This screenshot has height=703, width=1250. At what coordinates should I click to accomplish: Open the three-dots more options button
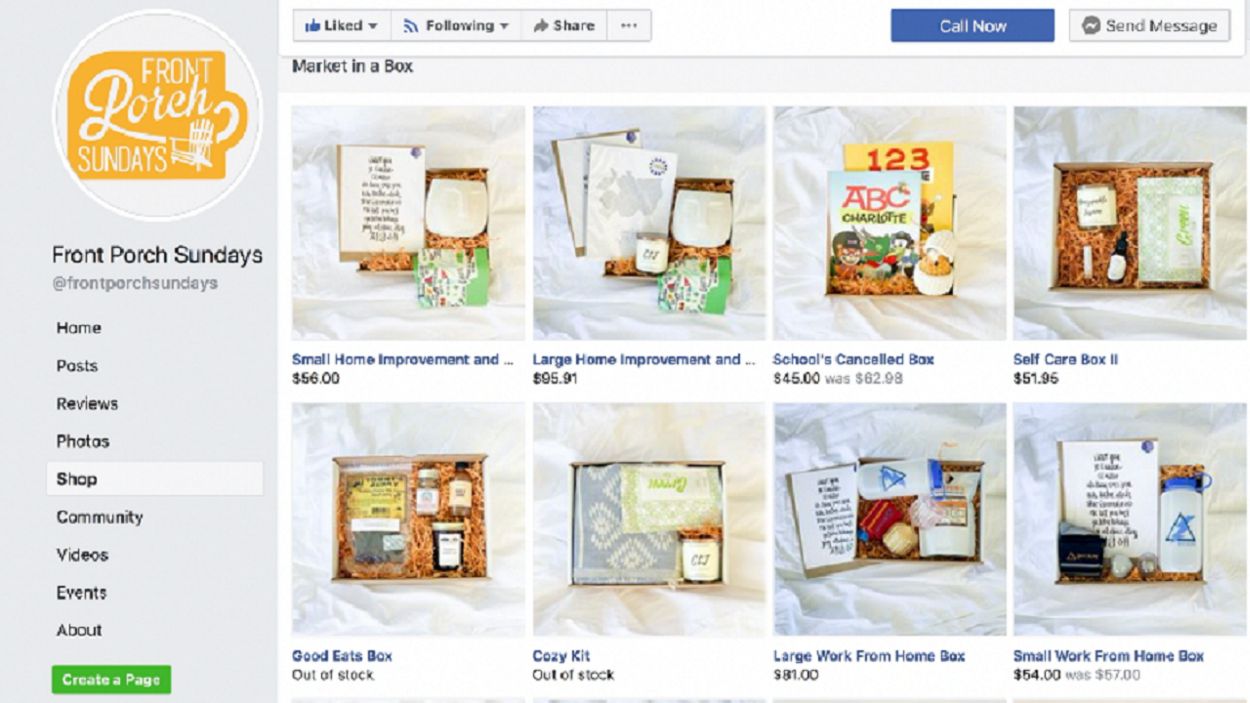click(628, 26)
